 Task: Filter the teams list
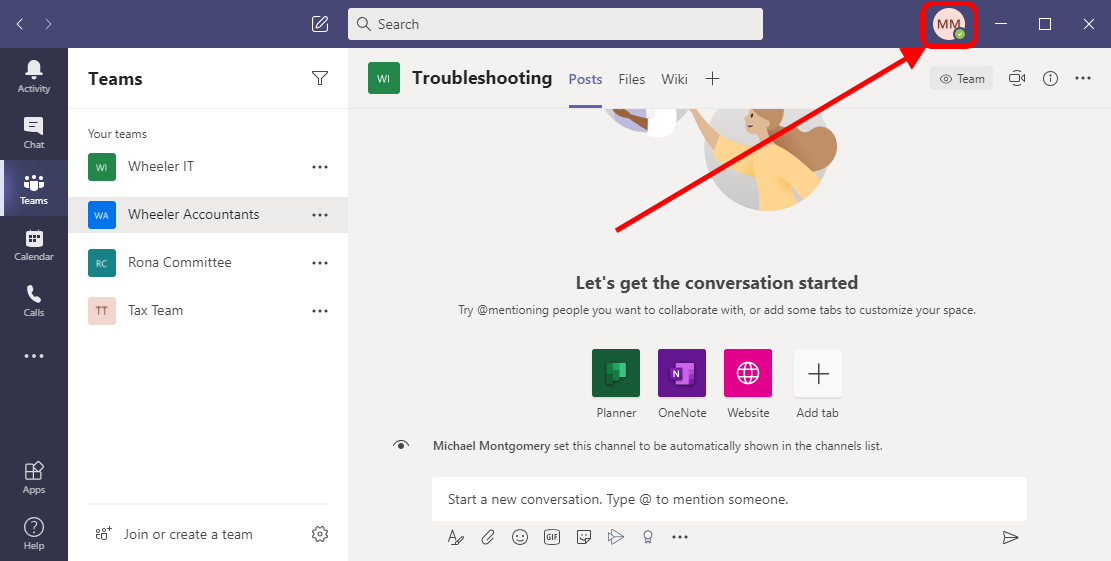pos(320,78)
